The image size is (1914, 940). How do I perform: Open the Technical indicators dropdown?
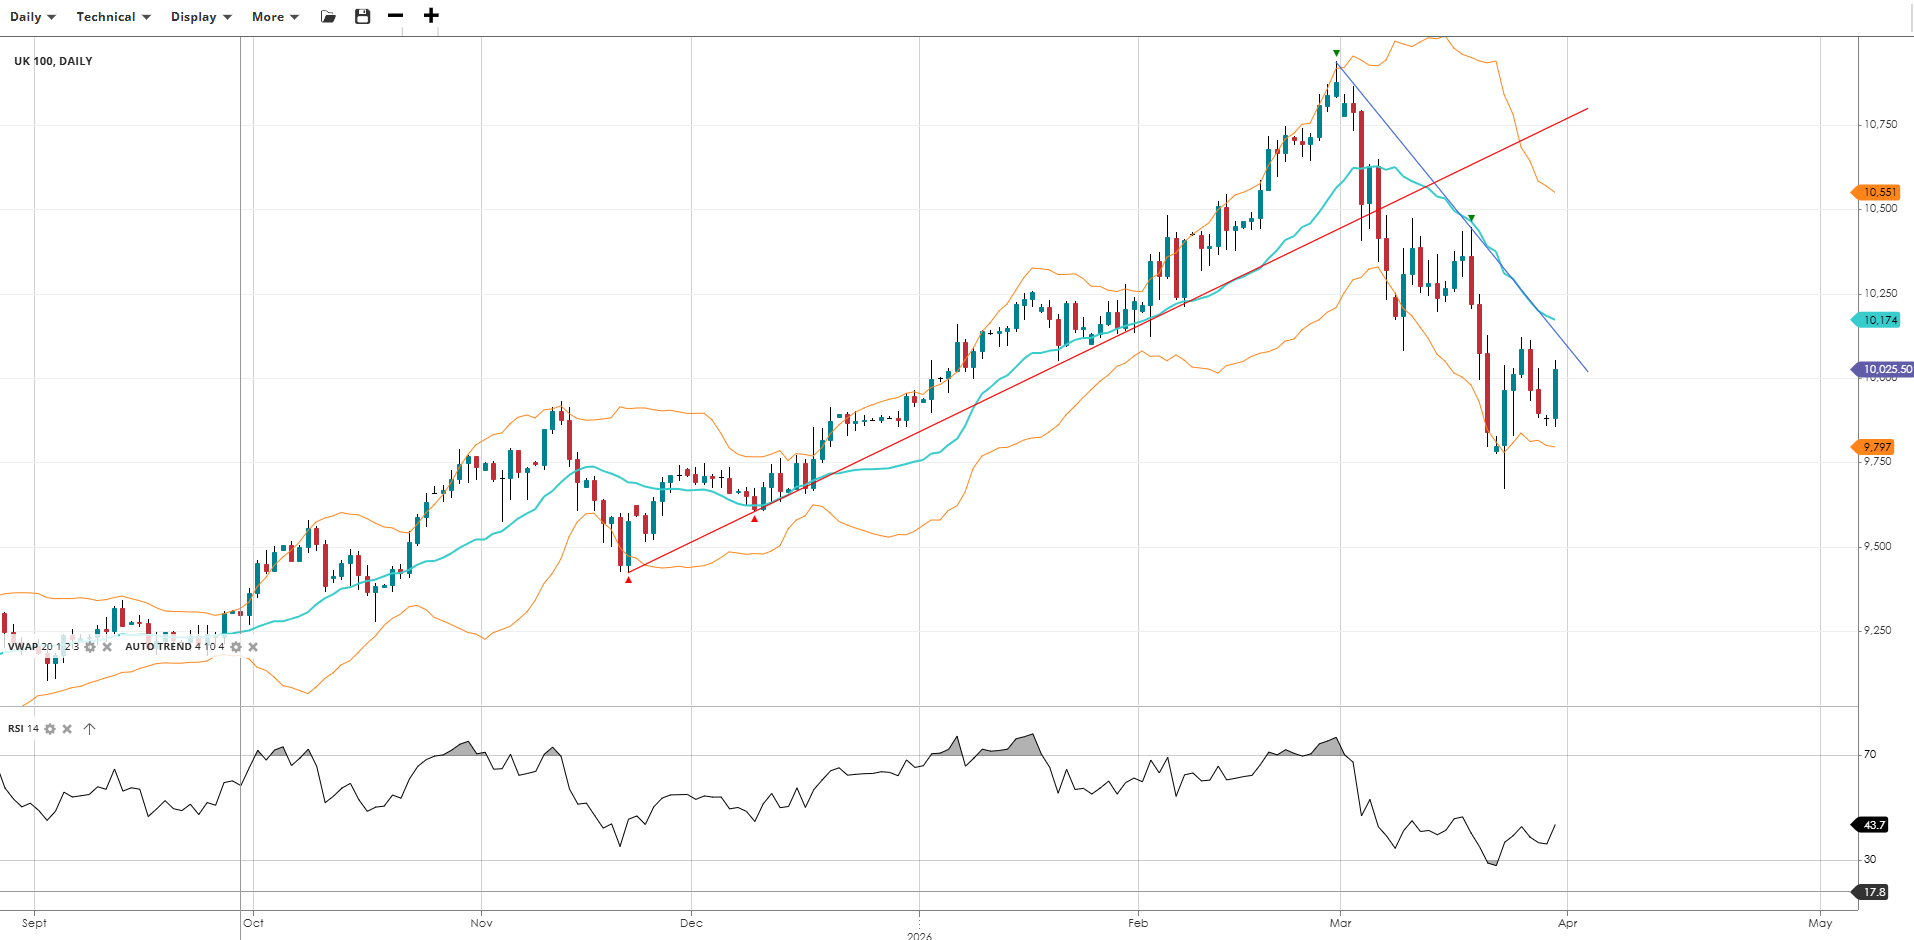pyautogui.click(x=113, y=17)
